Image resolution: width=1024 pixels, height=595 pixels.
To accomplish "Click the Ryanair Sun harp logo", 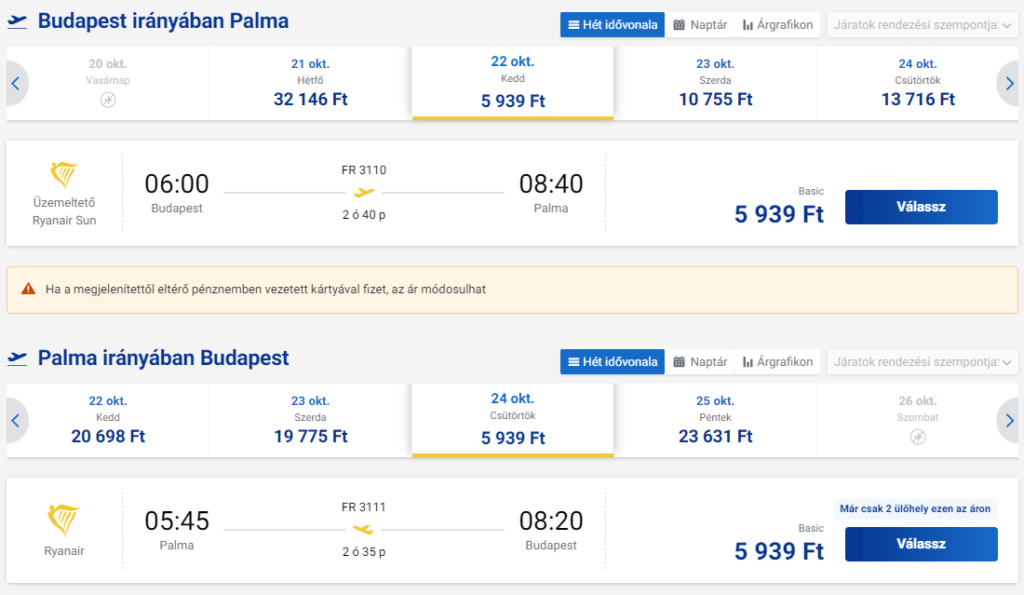I will (x=64, y=174).
